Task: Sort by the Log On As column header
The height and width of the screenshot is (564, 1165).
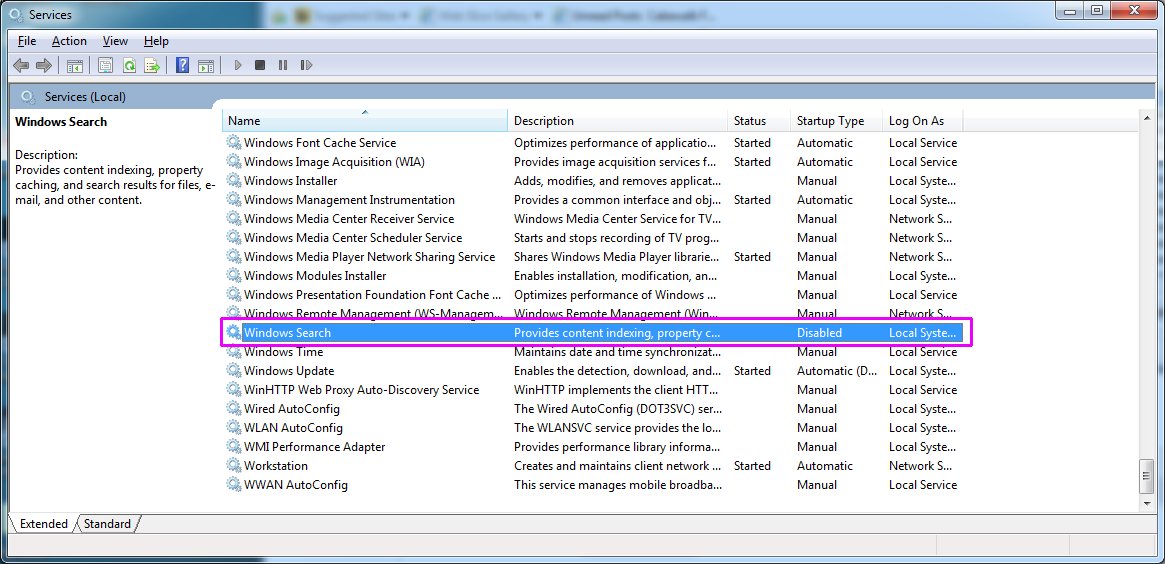Action: [923, 120]
